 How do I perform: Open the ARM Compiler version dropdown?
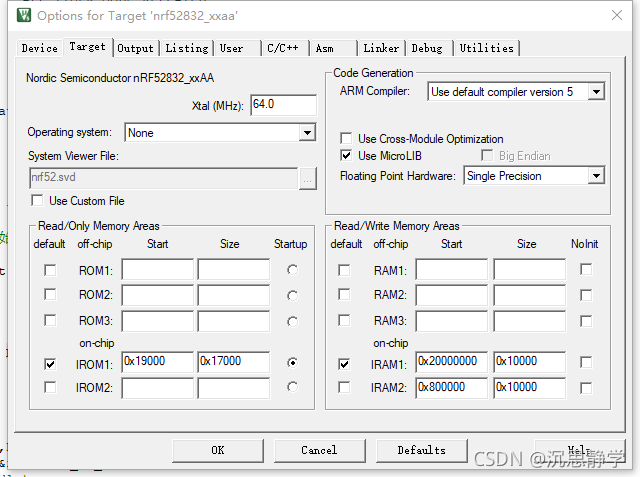596,92
